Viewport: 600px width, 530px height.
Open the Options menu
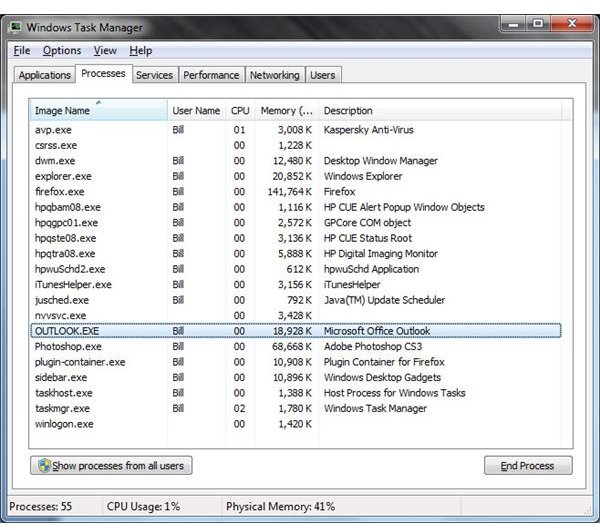click(x=62, y=51)
